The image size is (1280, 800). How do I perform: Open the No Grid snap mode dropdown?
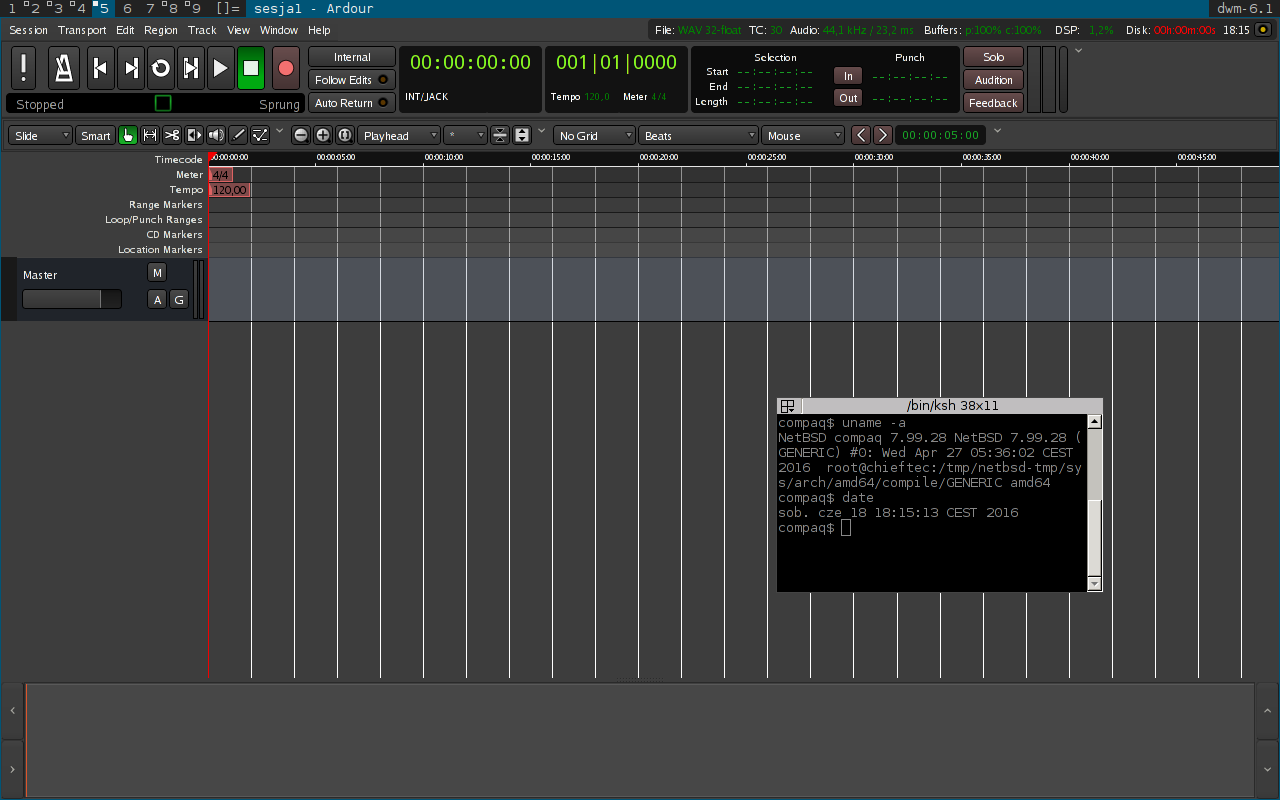click(595, 135)
